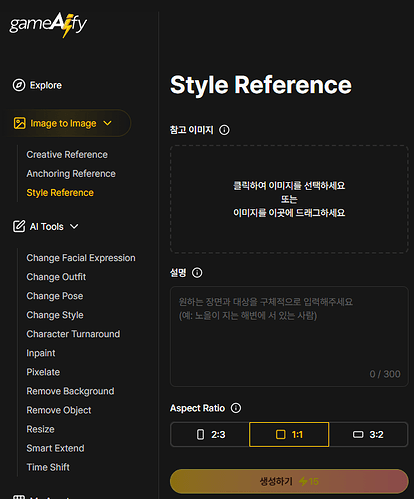Select the 1:1 aspect ratio option
The image size is (414, 499).
pyautogui.click(x=289, y=434)
